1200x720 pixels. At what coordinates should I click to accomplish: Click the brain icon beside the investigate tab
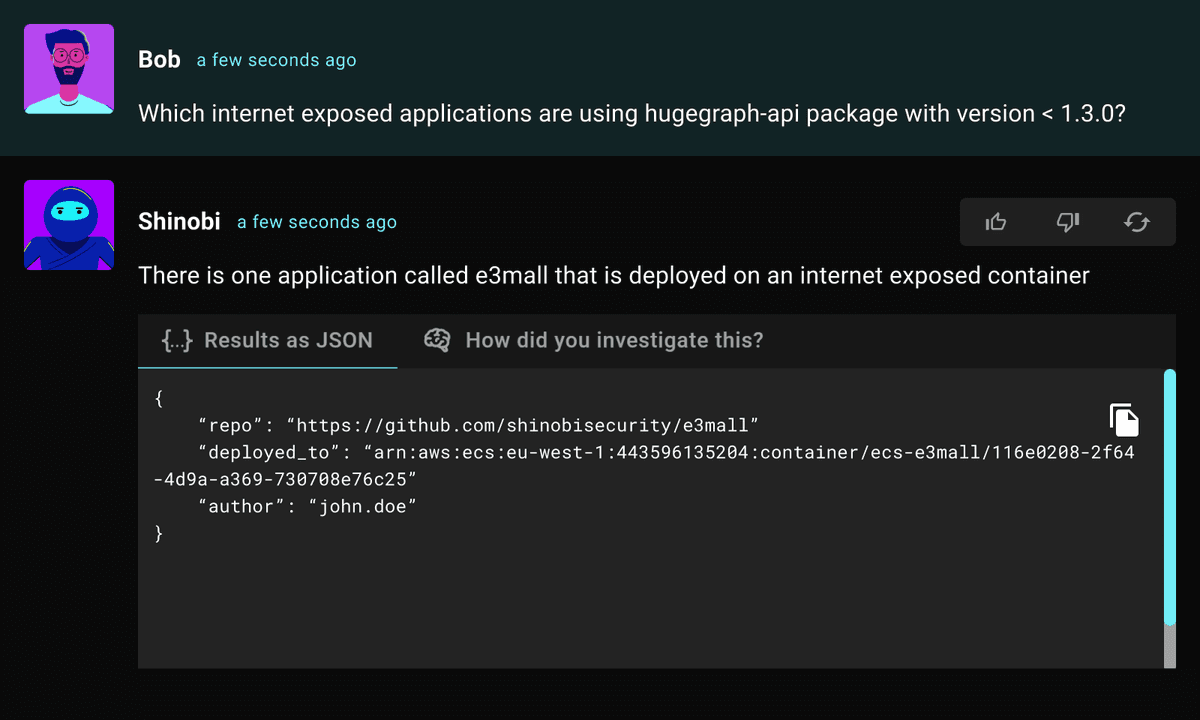[437, 340]
